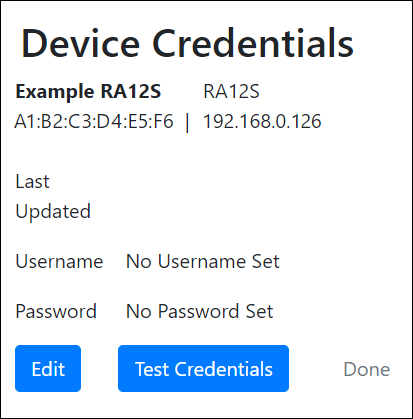Click the word Set after No Username
Screen dimensions: 413x419
(x=265, y=261)
